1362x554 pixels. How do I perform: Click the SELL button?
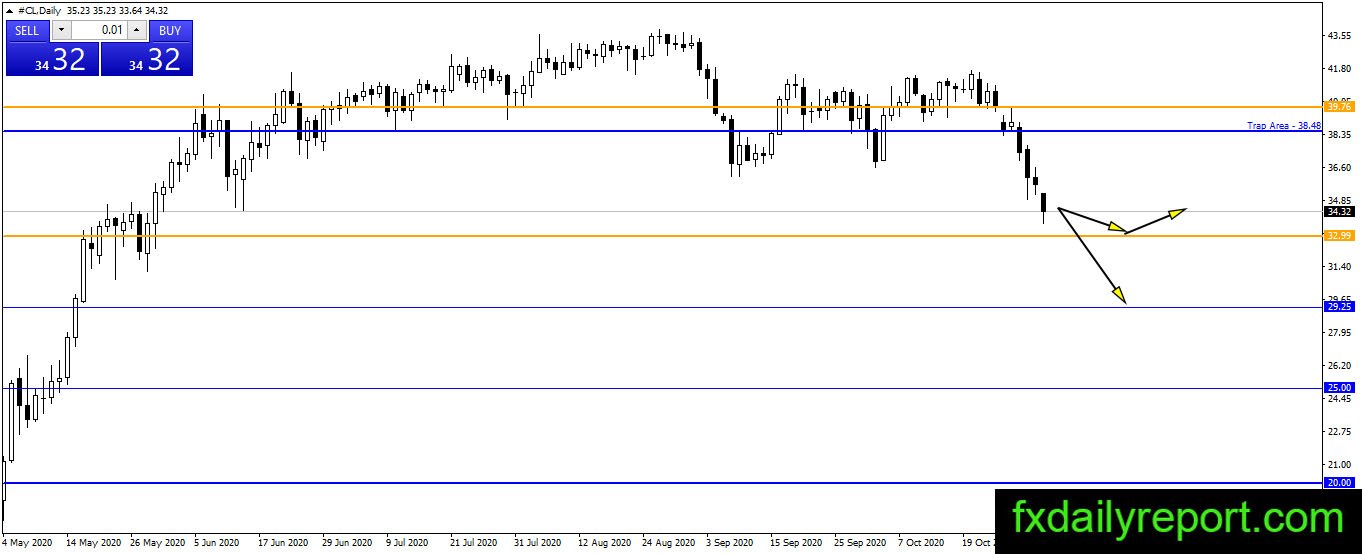pos(28,30)
